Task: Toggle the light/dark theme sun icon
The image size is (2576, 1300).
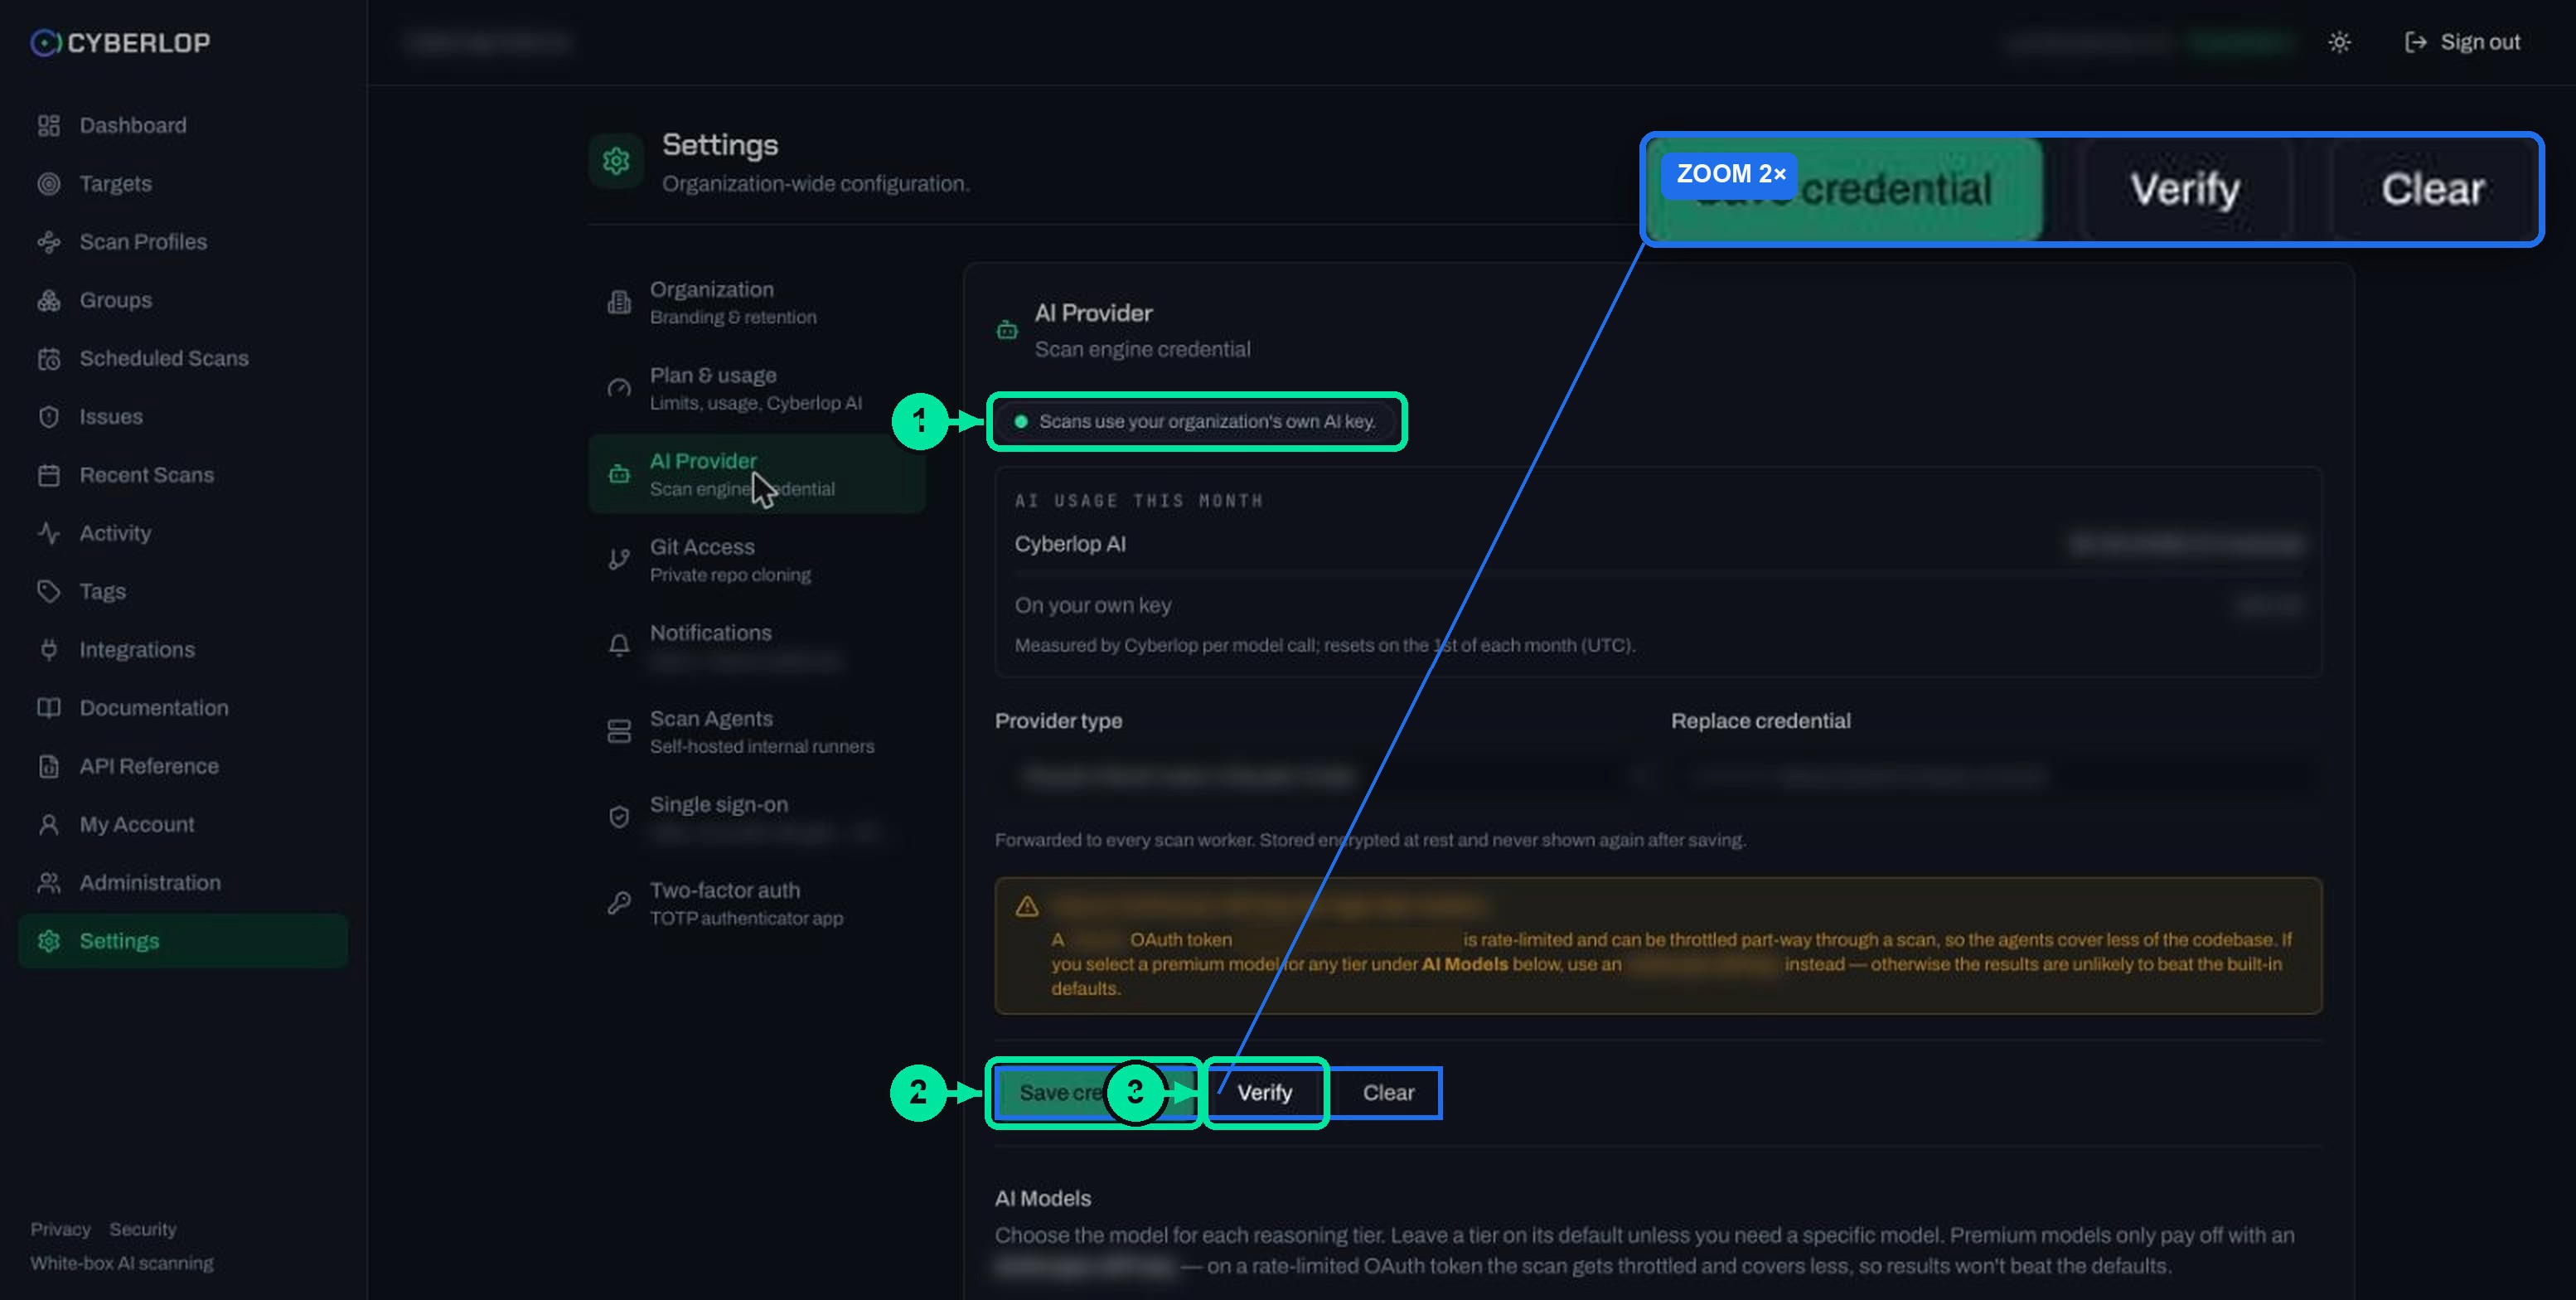Action: click(2339, 42)
